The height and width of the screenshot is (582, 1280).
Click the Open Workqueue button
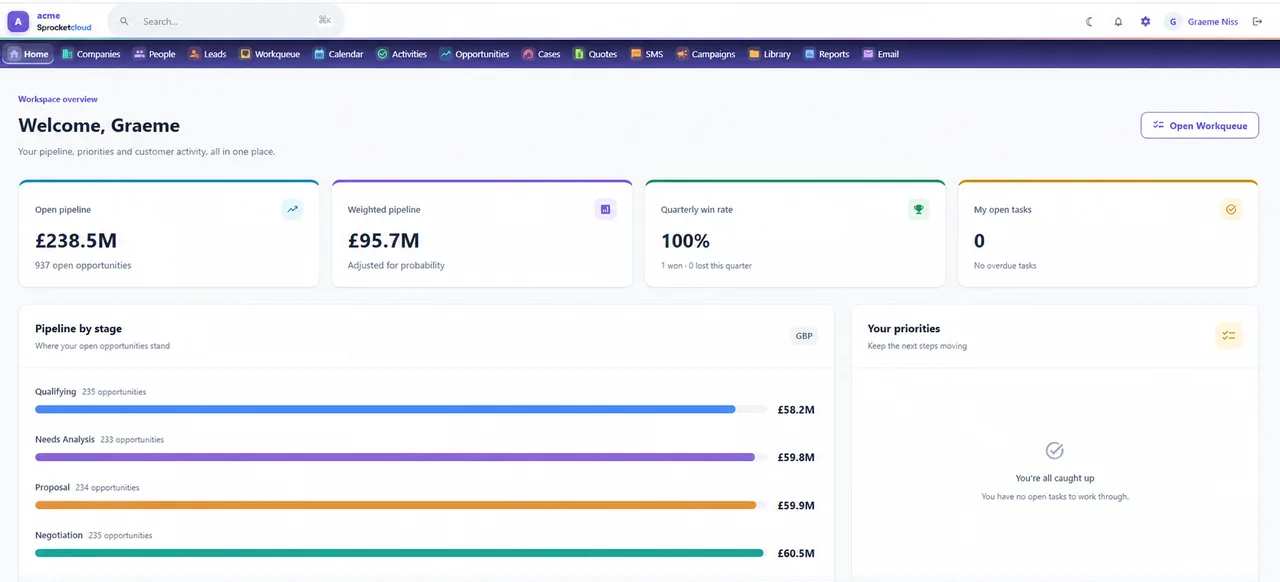click(1199, 125)
